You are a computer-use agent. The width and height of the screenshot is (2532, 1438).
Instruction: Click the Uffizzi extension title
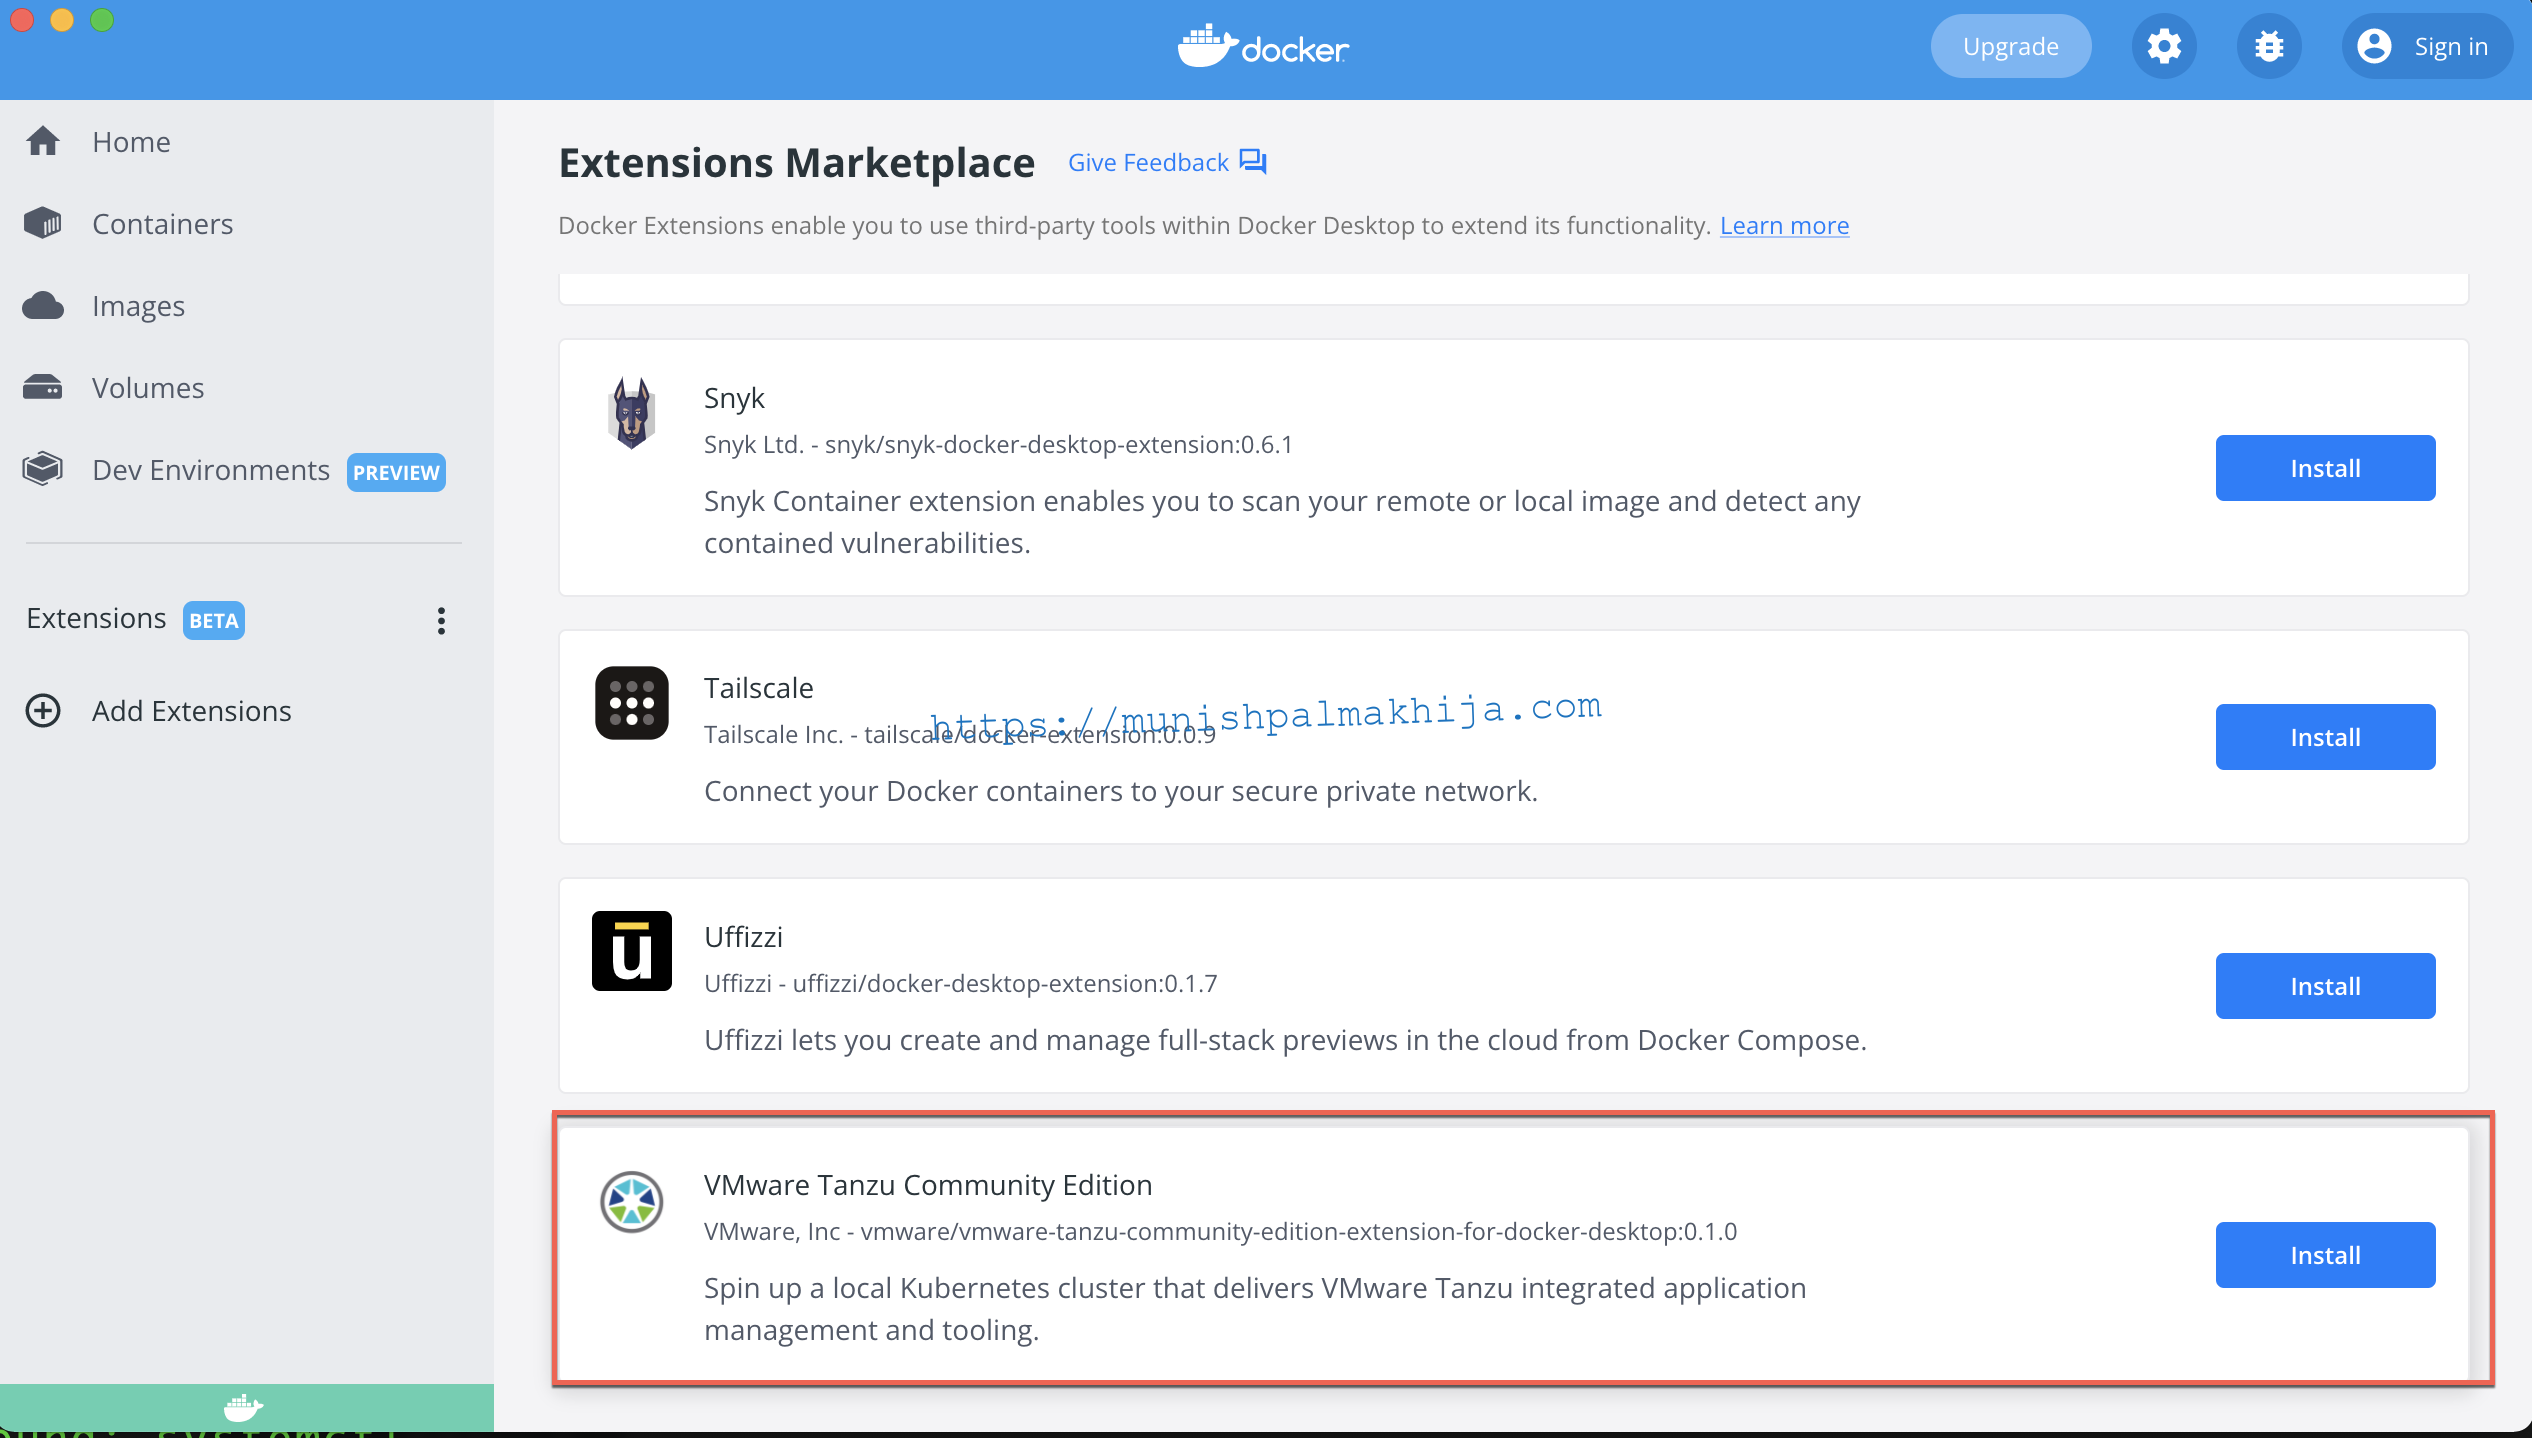(x=743, y=937)
